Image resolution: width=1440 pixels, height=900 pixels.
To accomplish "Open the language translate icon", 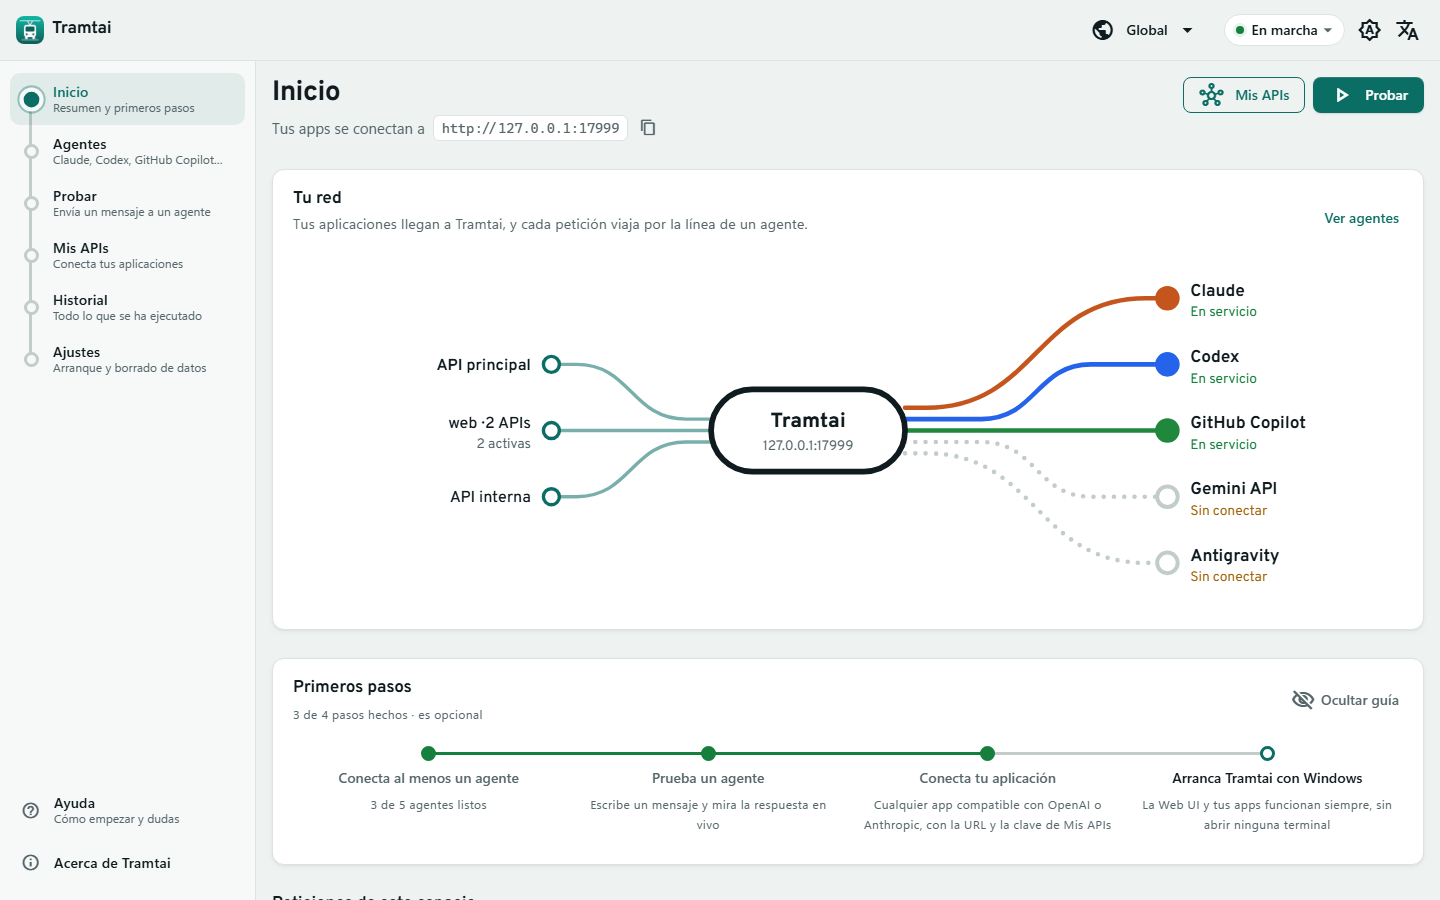I will (x=1408, y=30).
